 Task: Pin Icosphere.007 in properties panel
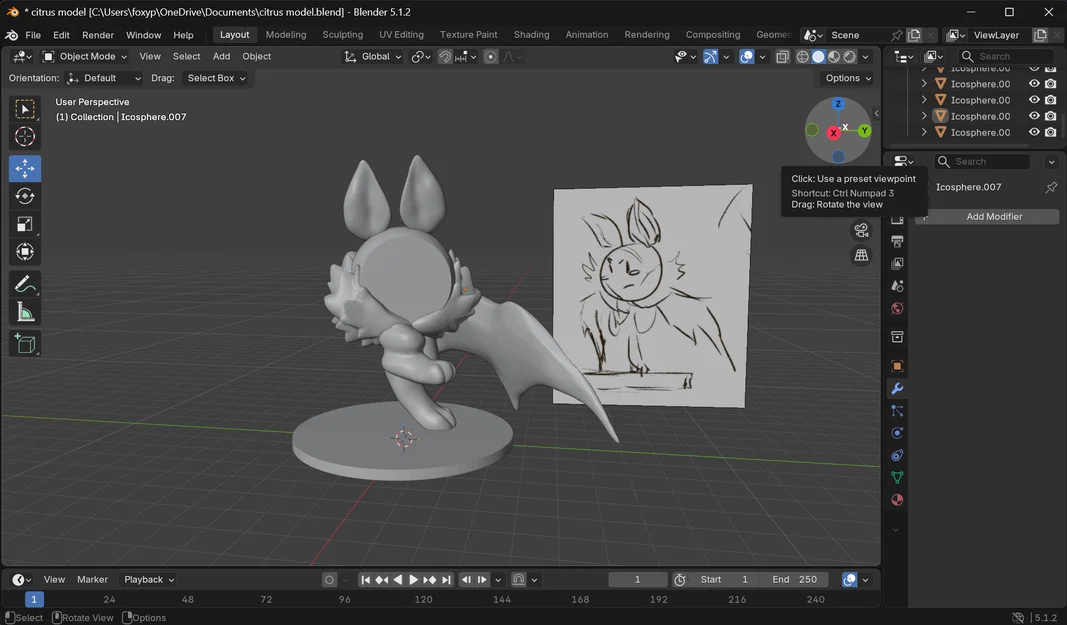(x=1051, y=187)
